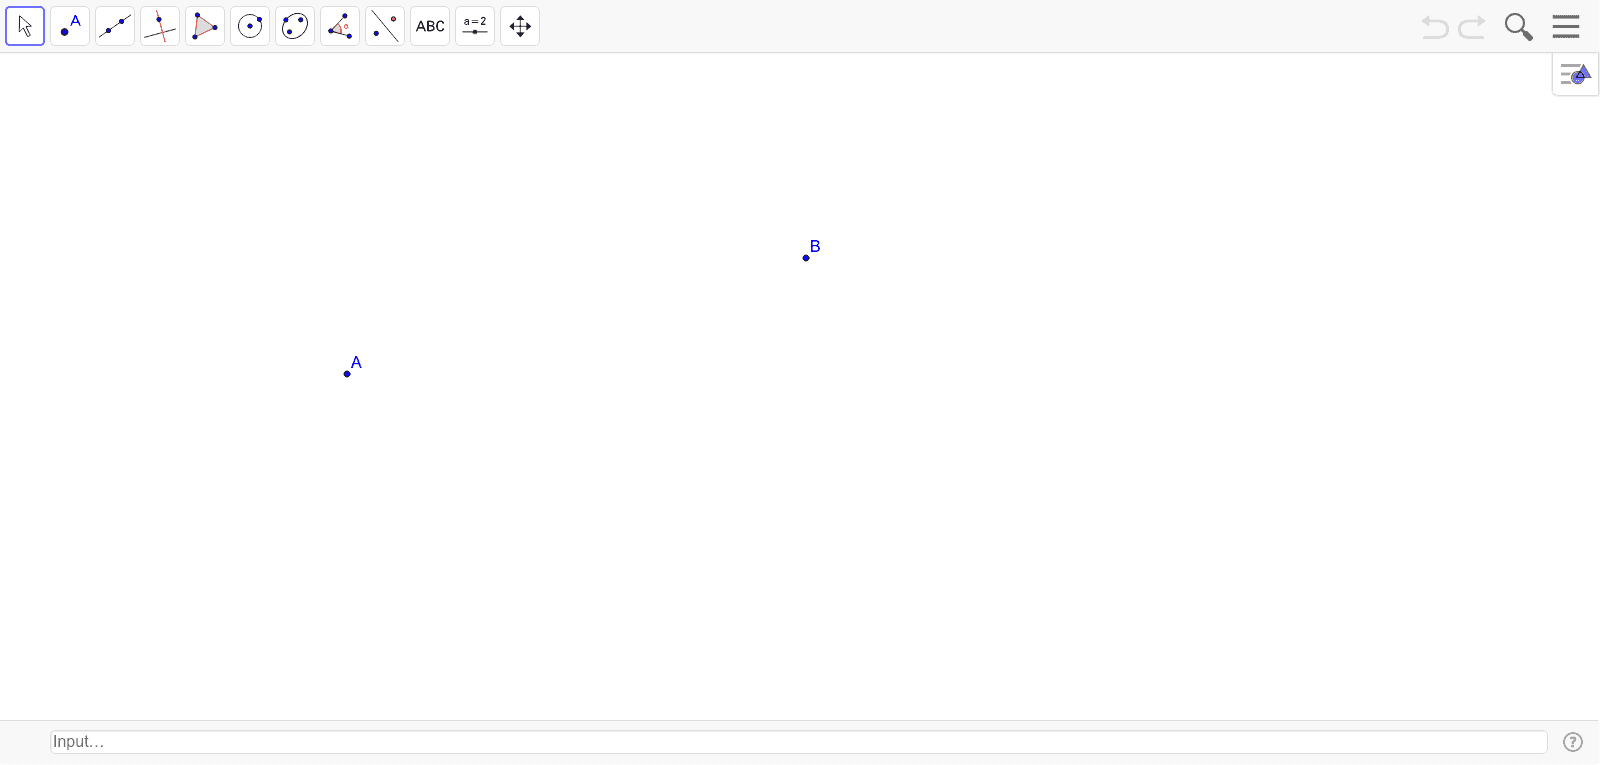Viewport: 1600px width, 765px height.
Task: Select the Angle tool
Action: [340, 26]
